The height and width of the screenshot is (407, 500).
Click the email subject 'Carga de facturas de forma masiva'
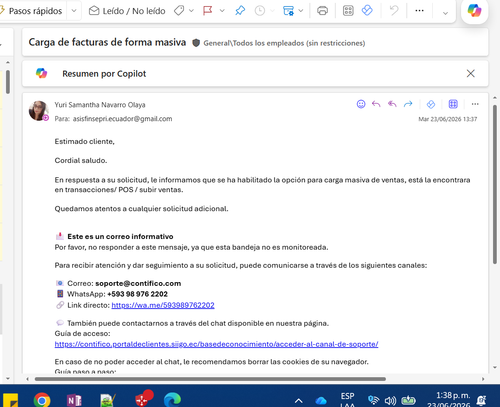point(107,42)
